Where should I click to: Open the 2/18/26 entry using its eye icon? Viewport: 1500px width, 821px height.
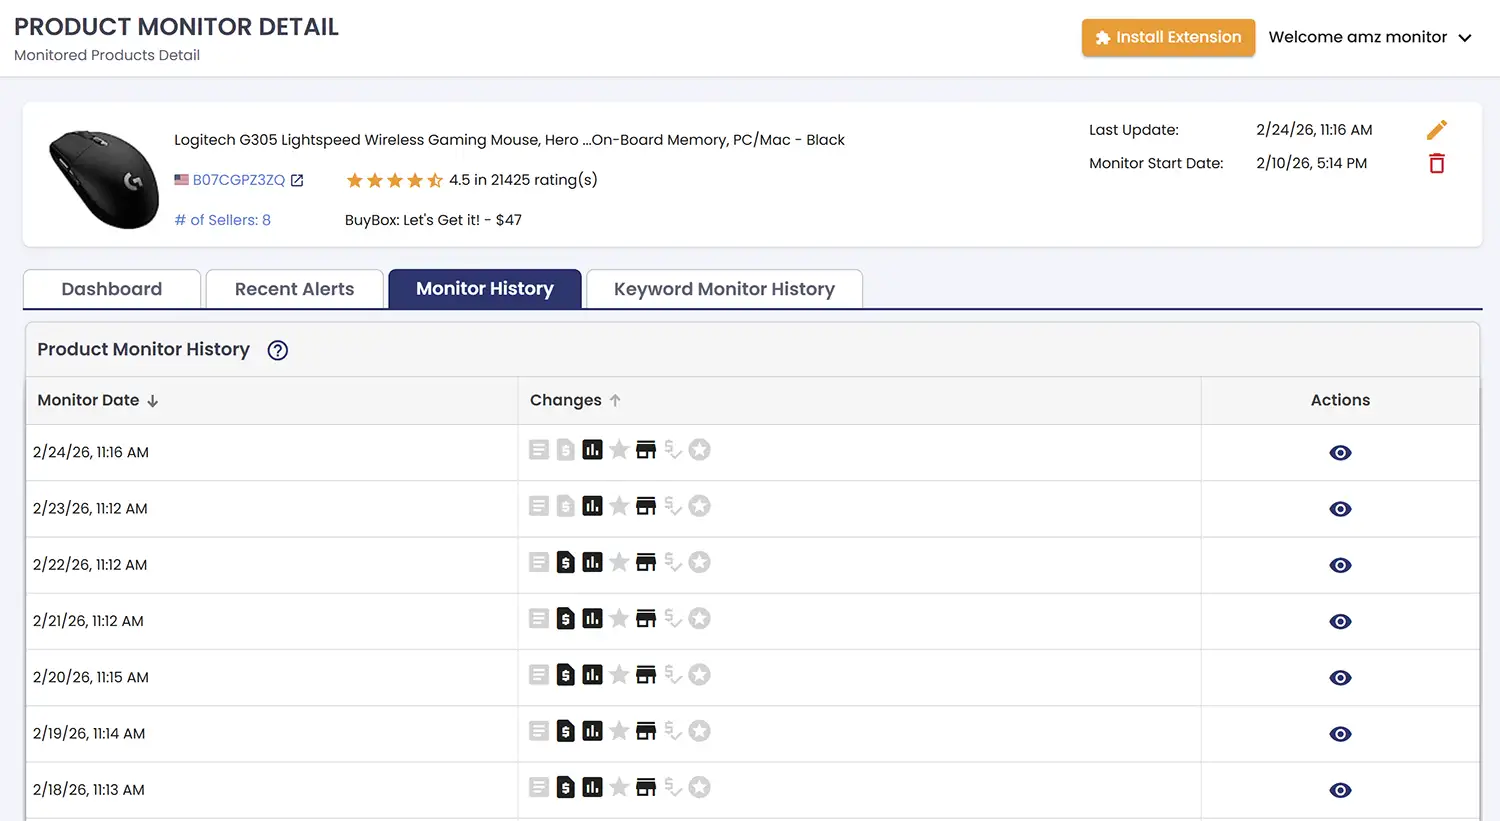tap(1340, 789)
